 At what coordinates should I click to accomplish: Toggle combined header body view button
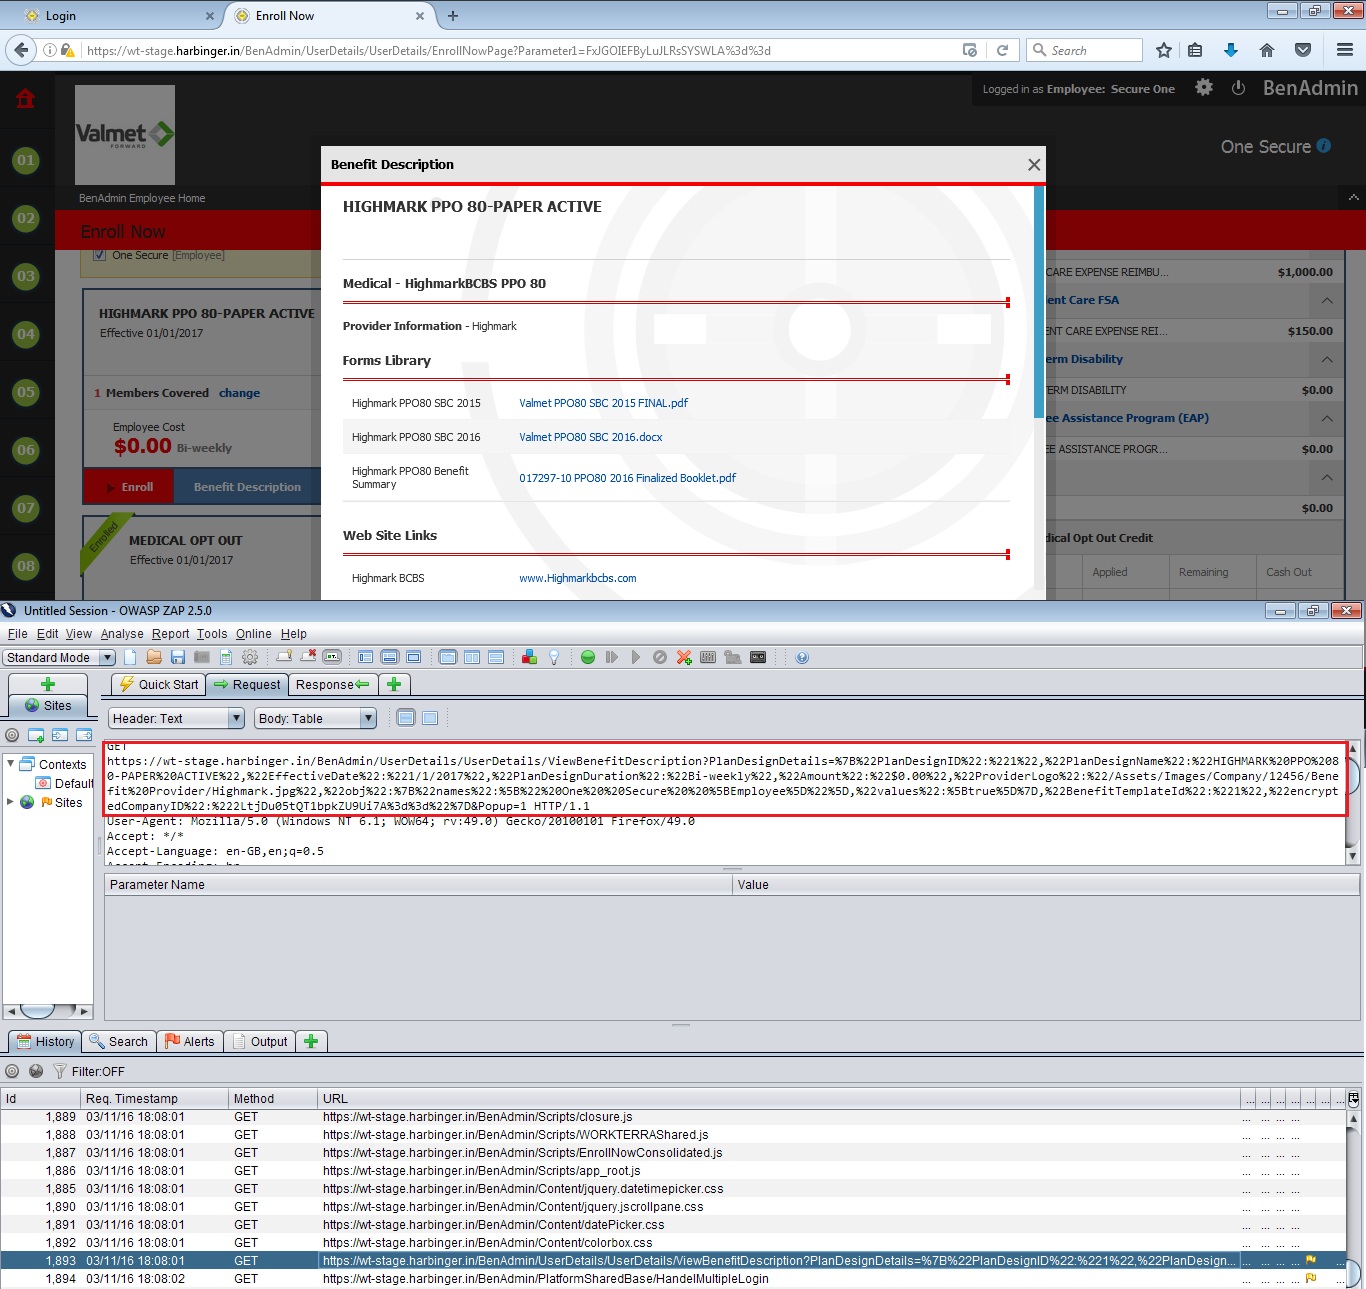click(x=430, y=718)
